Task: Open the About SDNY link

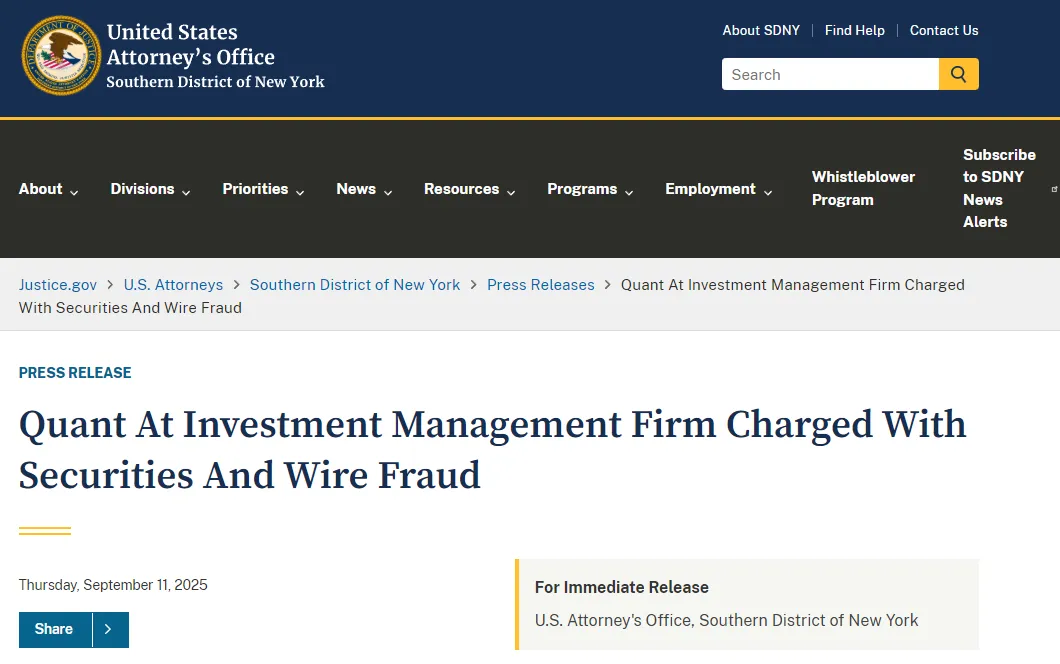Action: [x=761, y=30]
